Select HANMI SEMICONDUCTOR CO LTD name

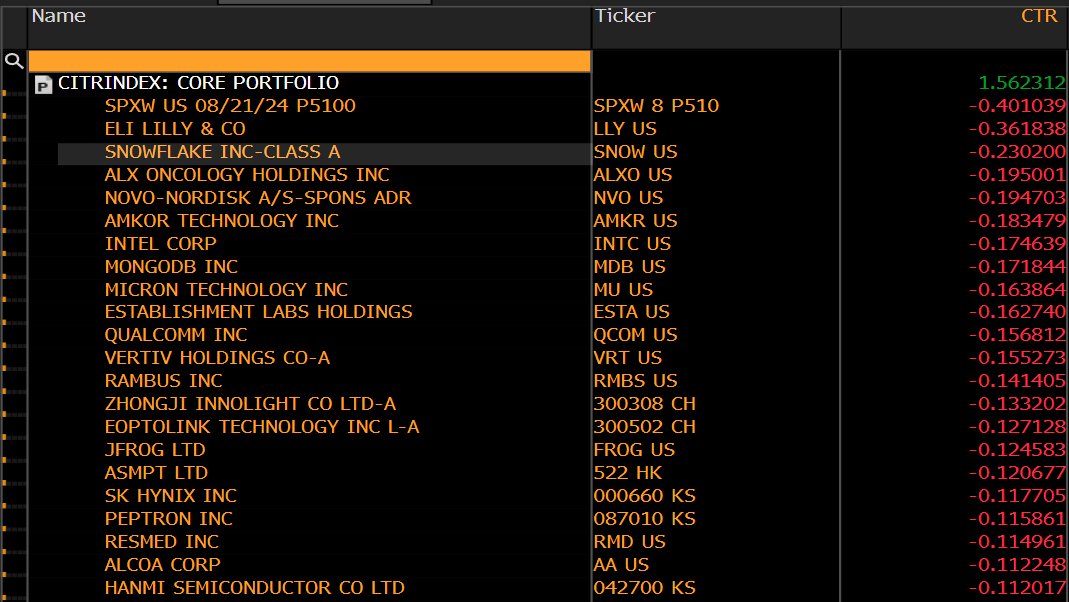[254, 588]
